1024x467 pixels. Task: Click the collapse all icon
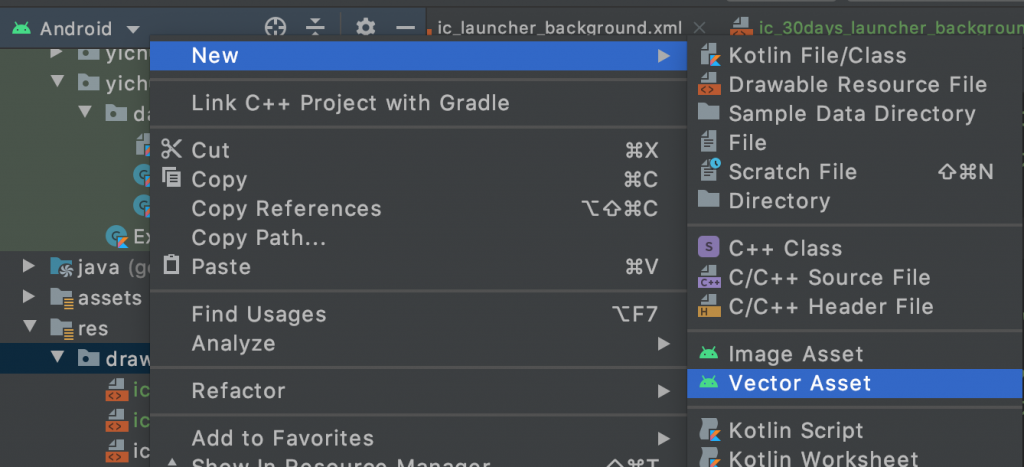click(x=316, y=28)
